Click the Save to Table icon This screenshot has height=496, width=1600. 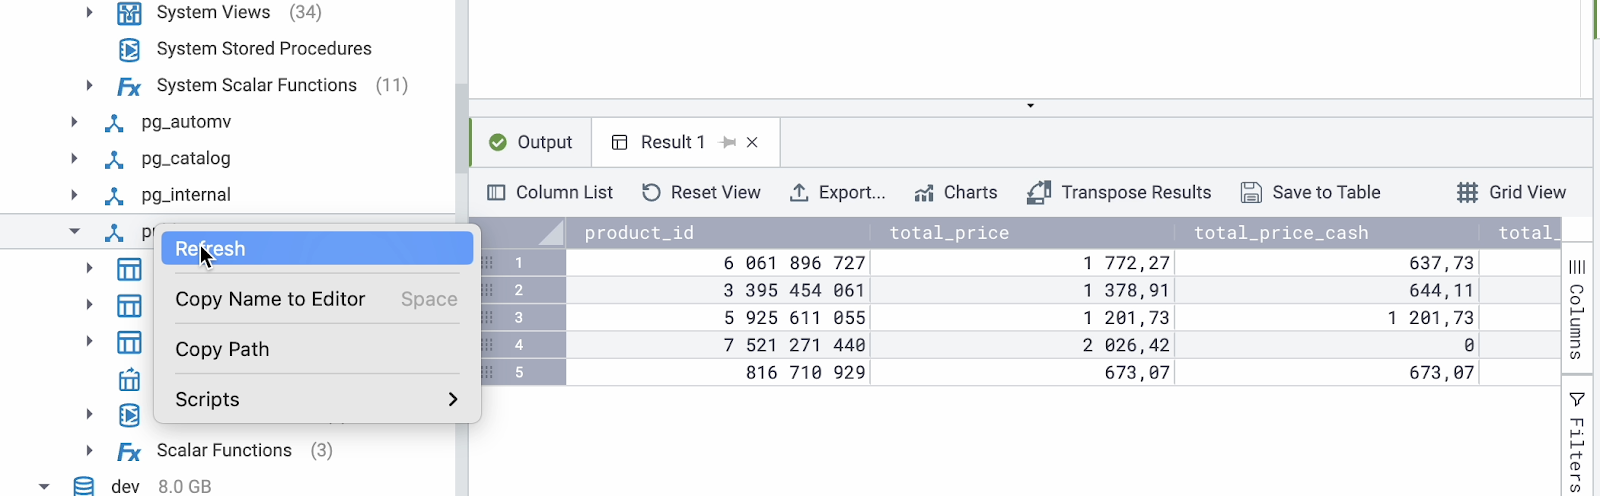(1251, 193)
